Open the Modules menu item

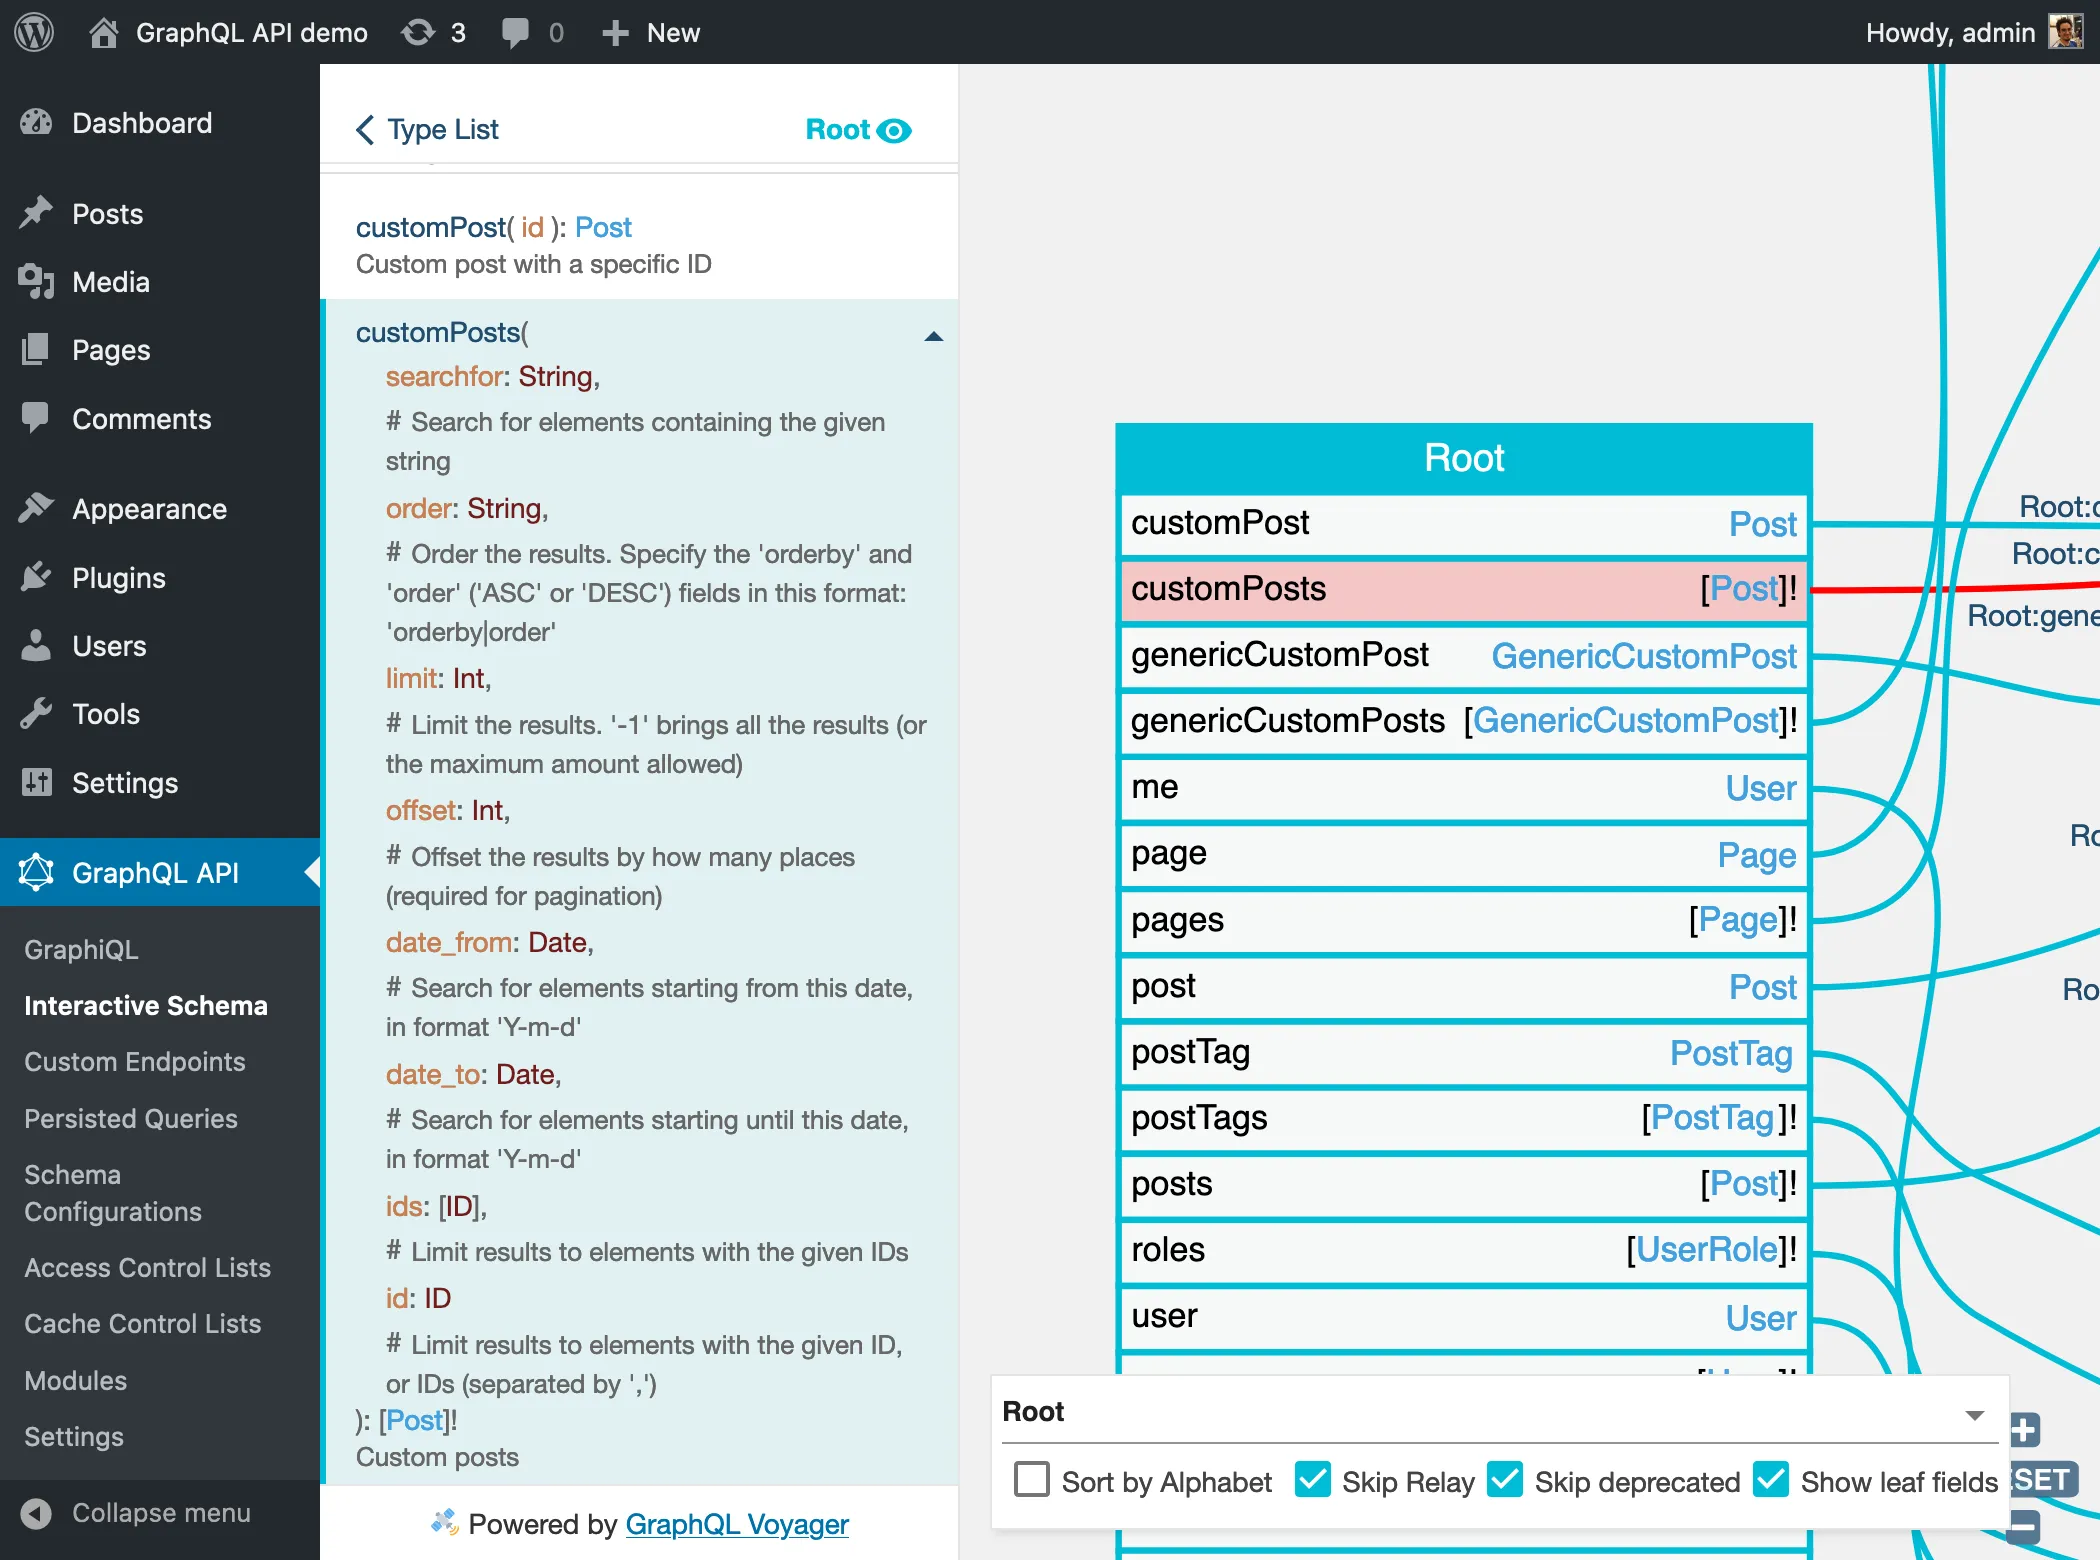(x=75, y=1380)
